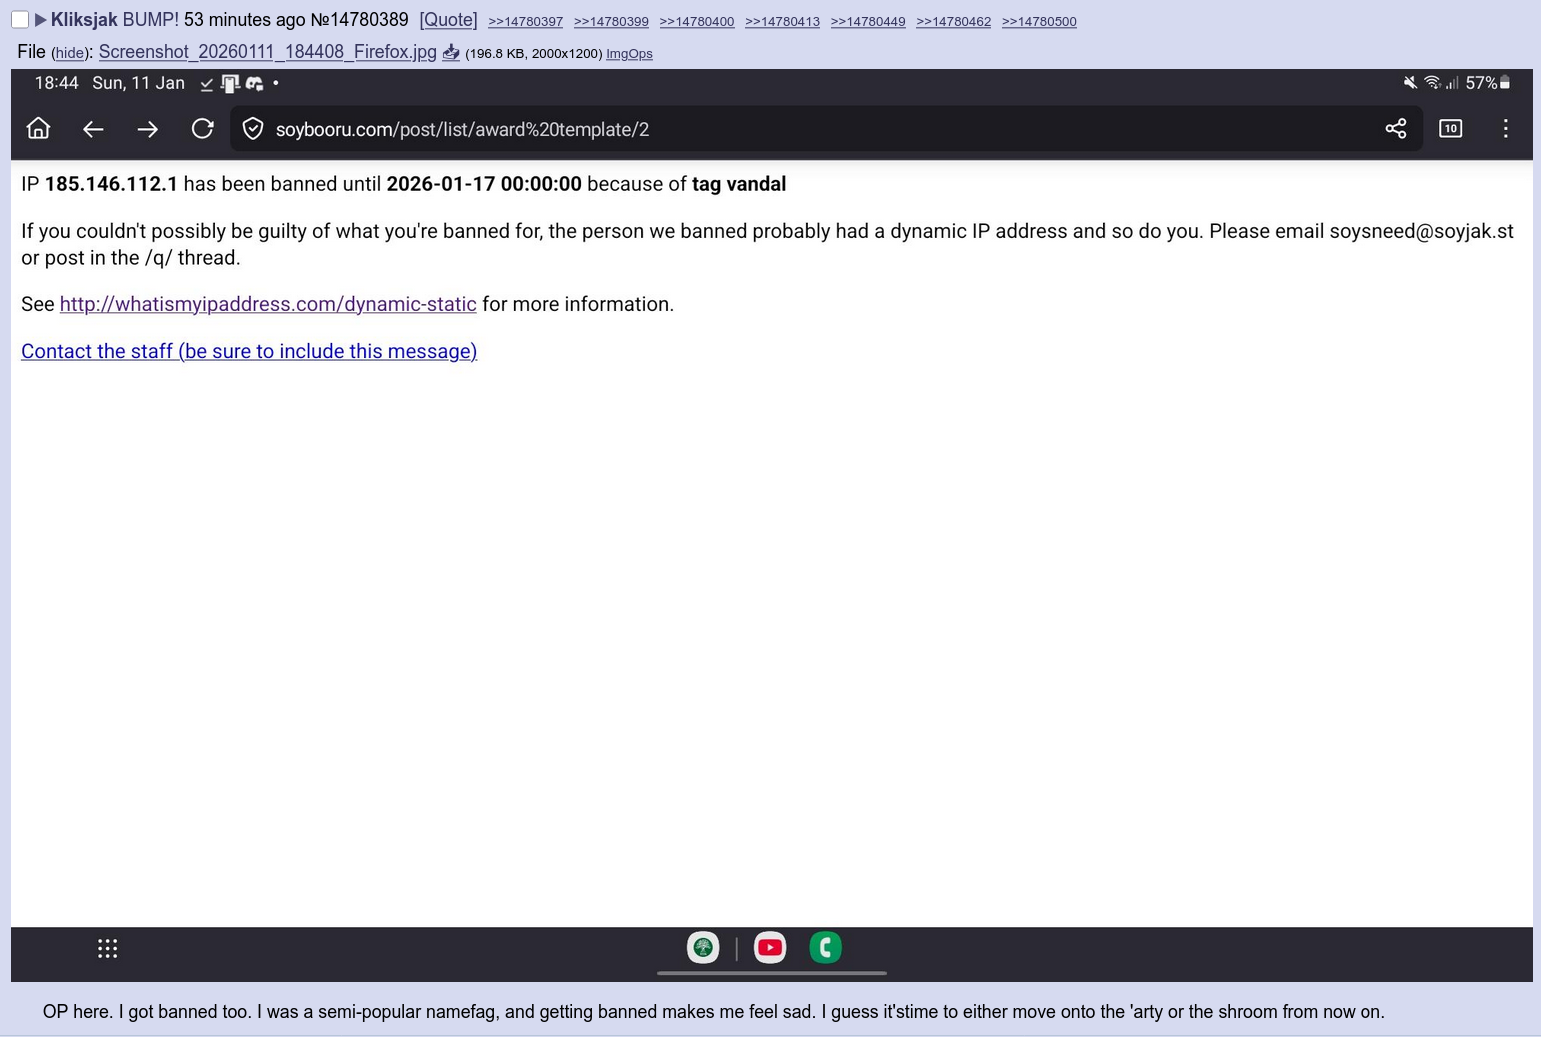Tick the post checkbox beside Kliksjak
Image resolution: width=1541 pixels, height=1037 pixels.
[20, 20]
